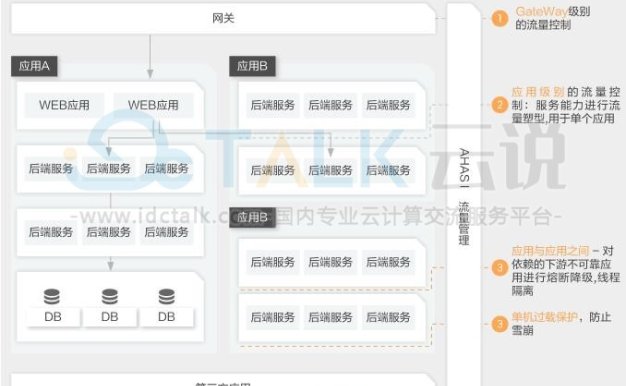
Task: Select the 应用A label tag
Action: coord(34,66)
